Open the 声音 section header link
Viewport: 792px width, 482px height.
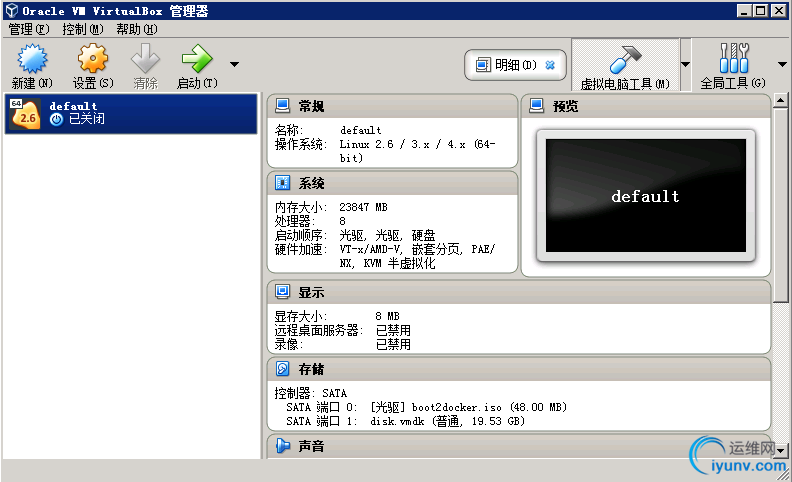tap(311, 446)
